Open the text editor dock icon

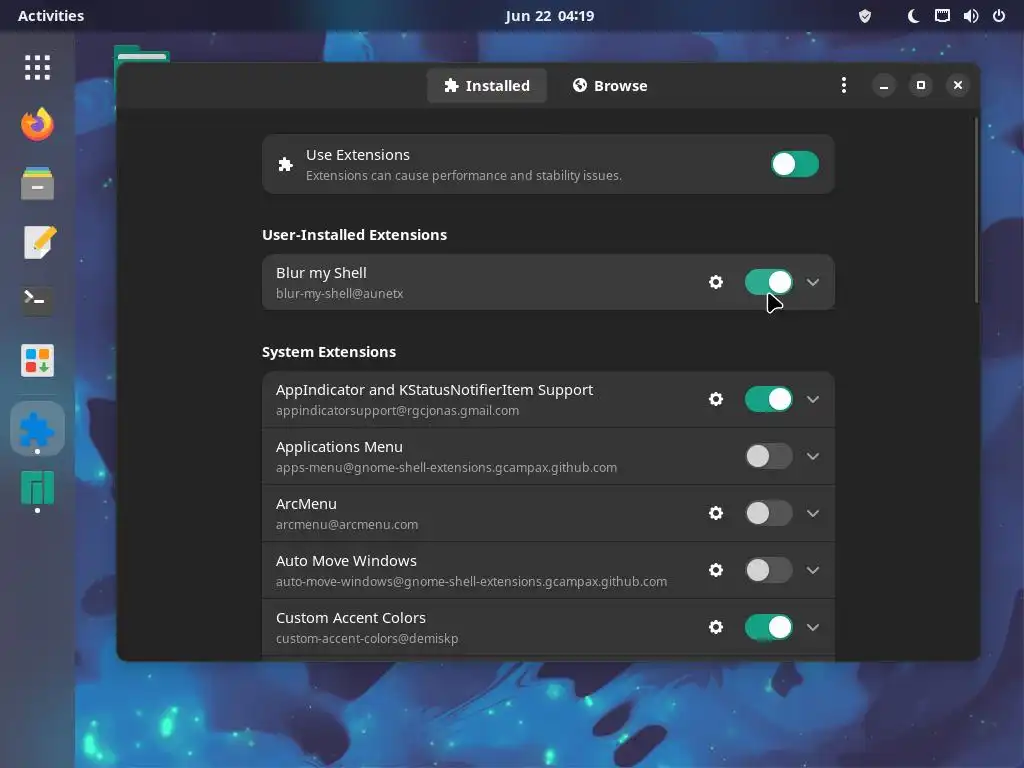pyautogui.click(x=39, y=242)
